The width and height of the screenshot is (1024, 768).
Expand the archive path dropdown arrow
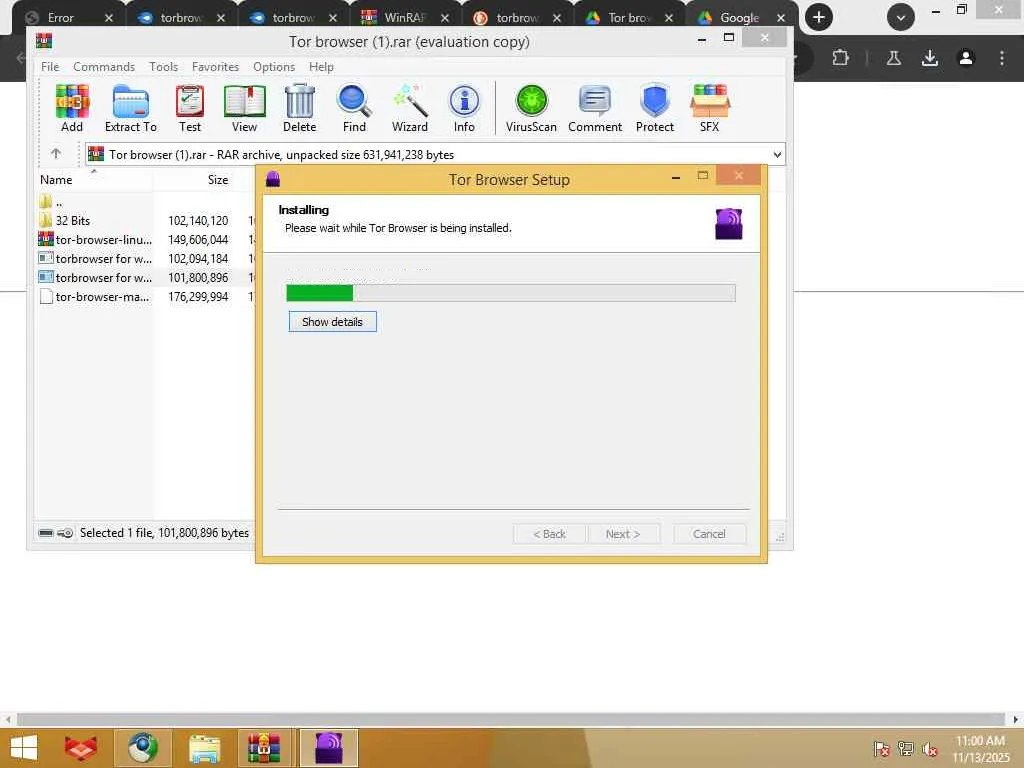pyautogui.click(x=777, y=155)
